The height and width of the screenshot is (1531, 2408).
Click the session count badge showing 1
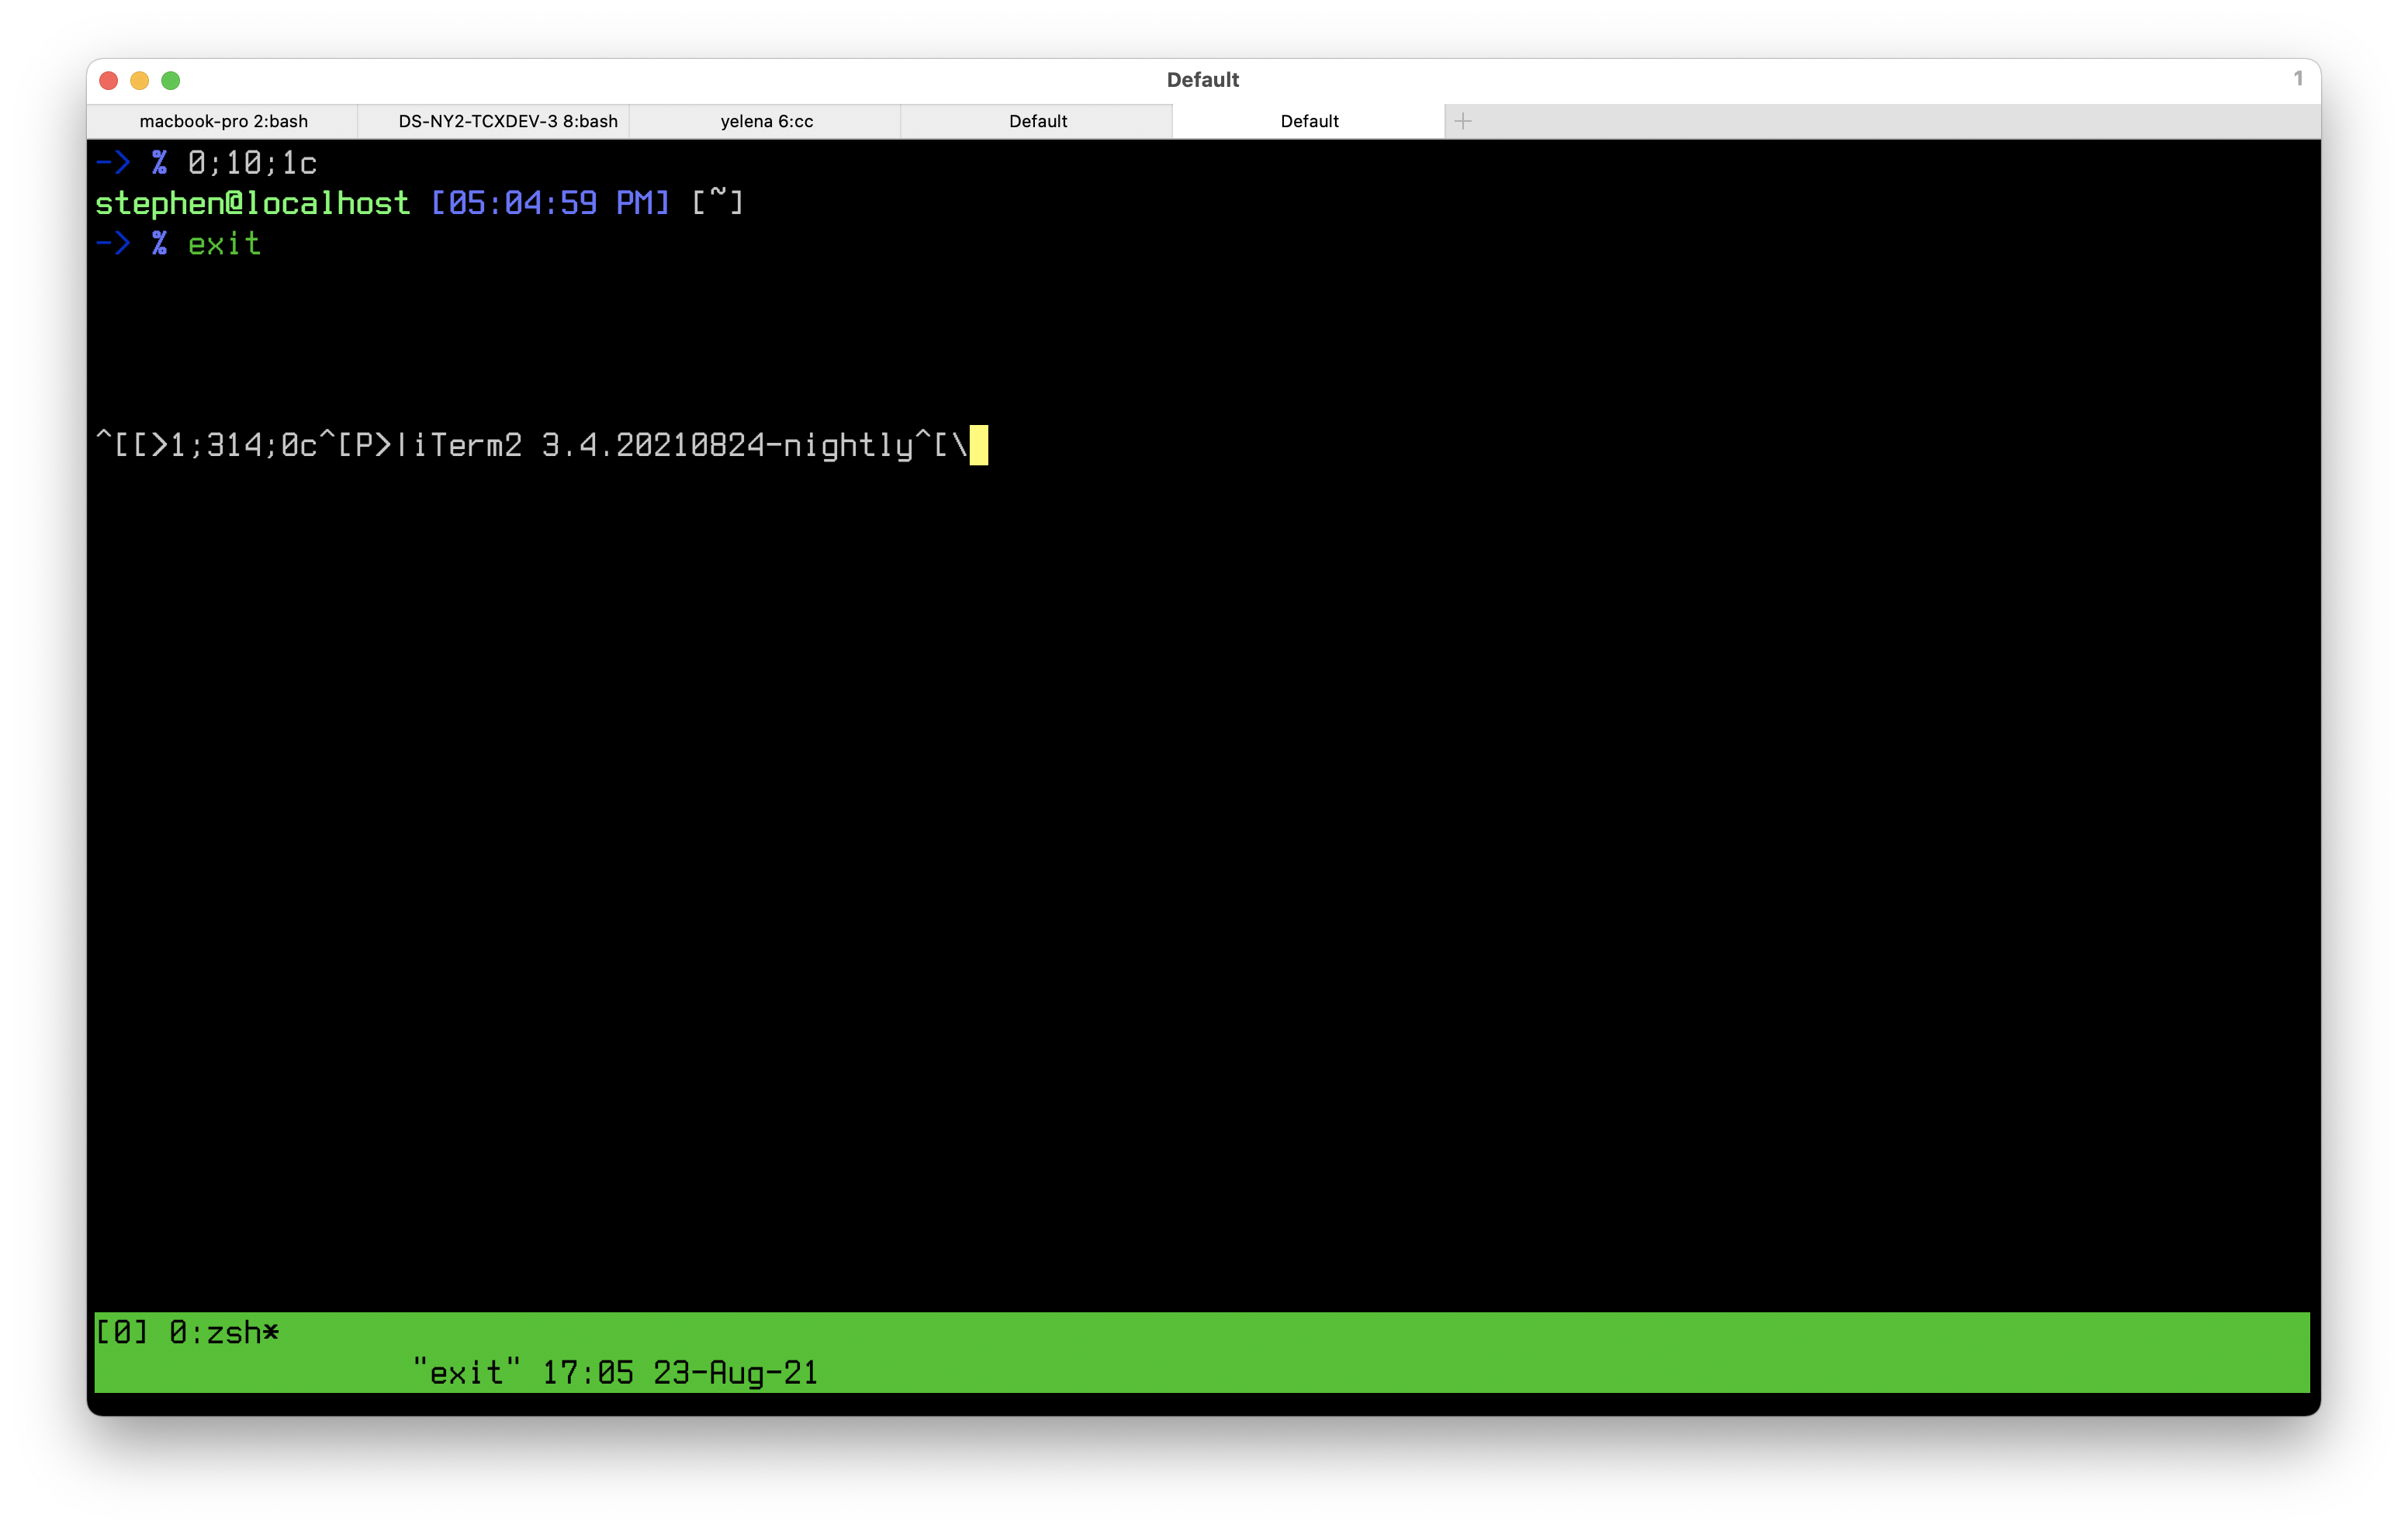(x=2297, y=79)
